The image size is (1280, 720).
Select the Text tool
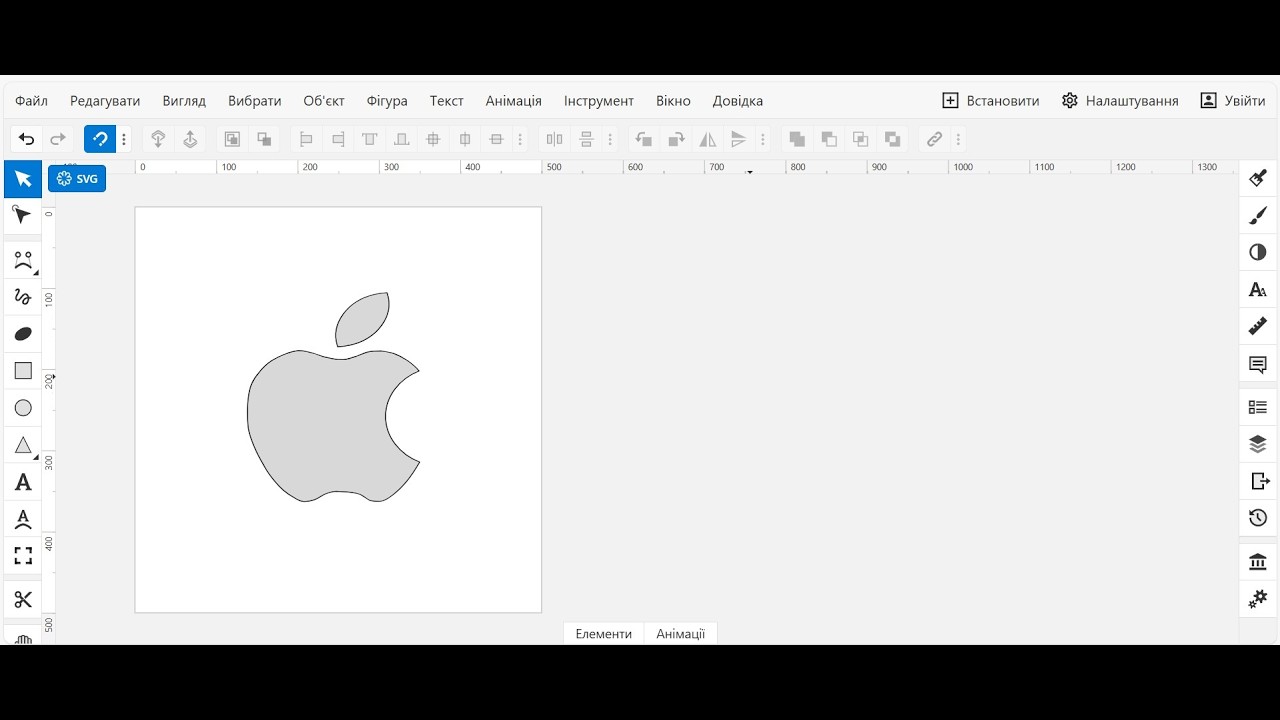(23, 483)
